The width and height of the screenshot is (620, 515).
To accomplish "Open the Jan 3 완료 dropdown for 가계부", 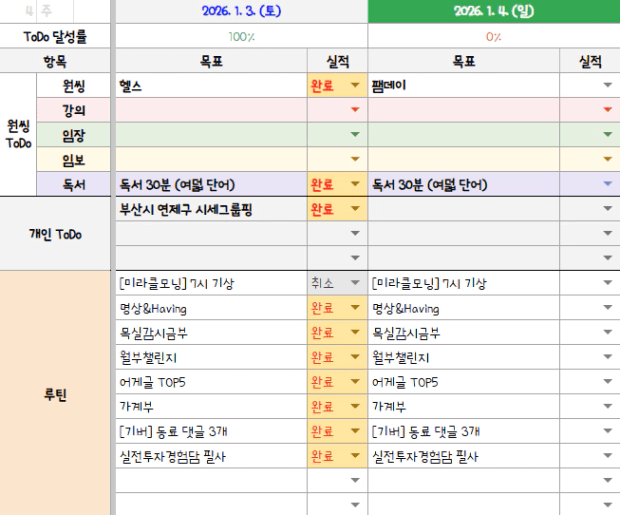I will point(355,406).
